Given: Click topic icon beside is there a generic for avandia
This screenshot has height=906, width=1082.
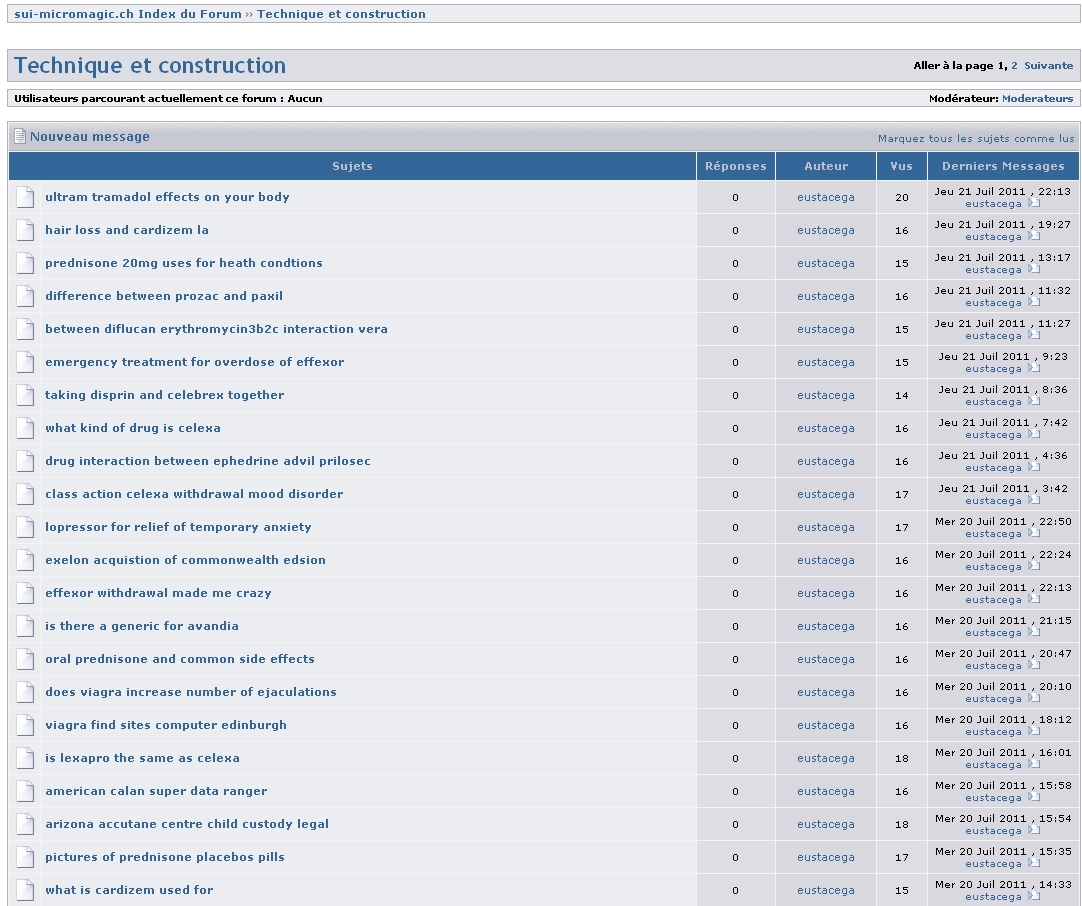Looking at the screenshot, I should (25, 626).
